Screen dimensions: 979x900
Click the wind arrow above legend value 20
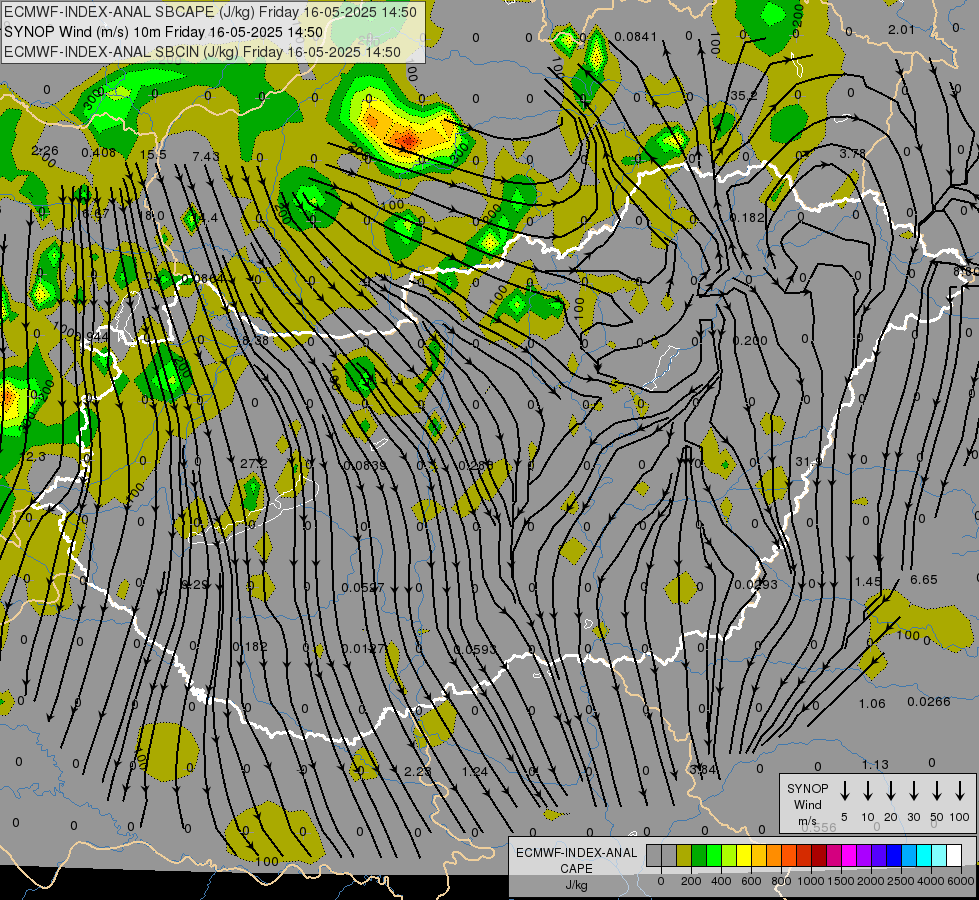click(x=891, y=791)
